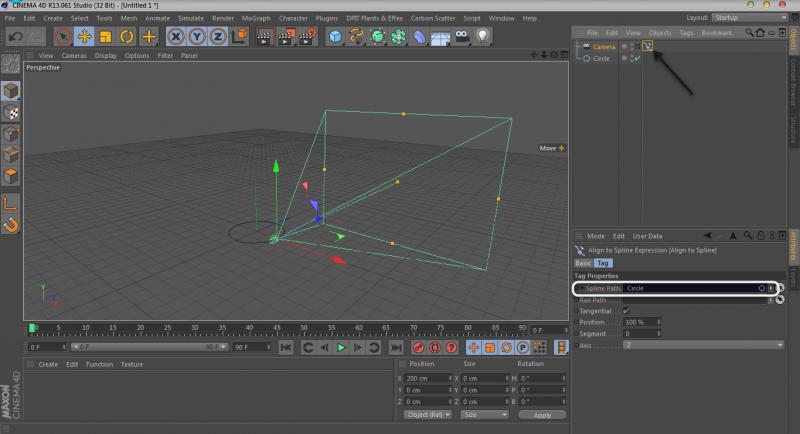Screen dimensions: 800x434
Task: Switch to the Basic tab in Attributes
Action: [583, 262]
